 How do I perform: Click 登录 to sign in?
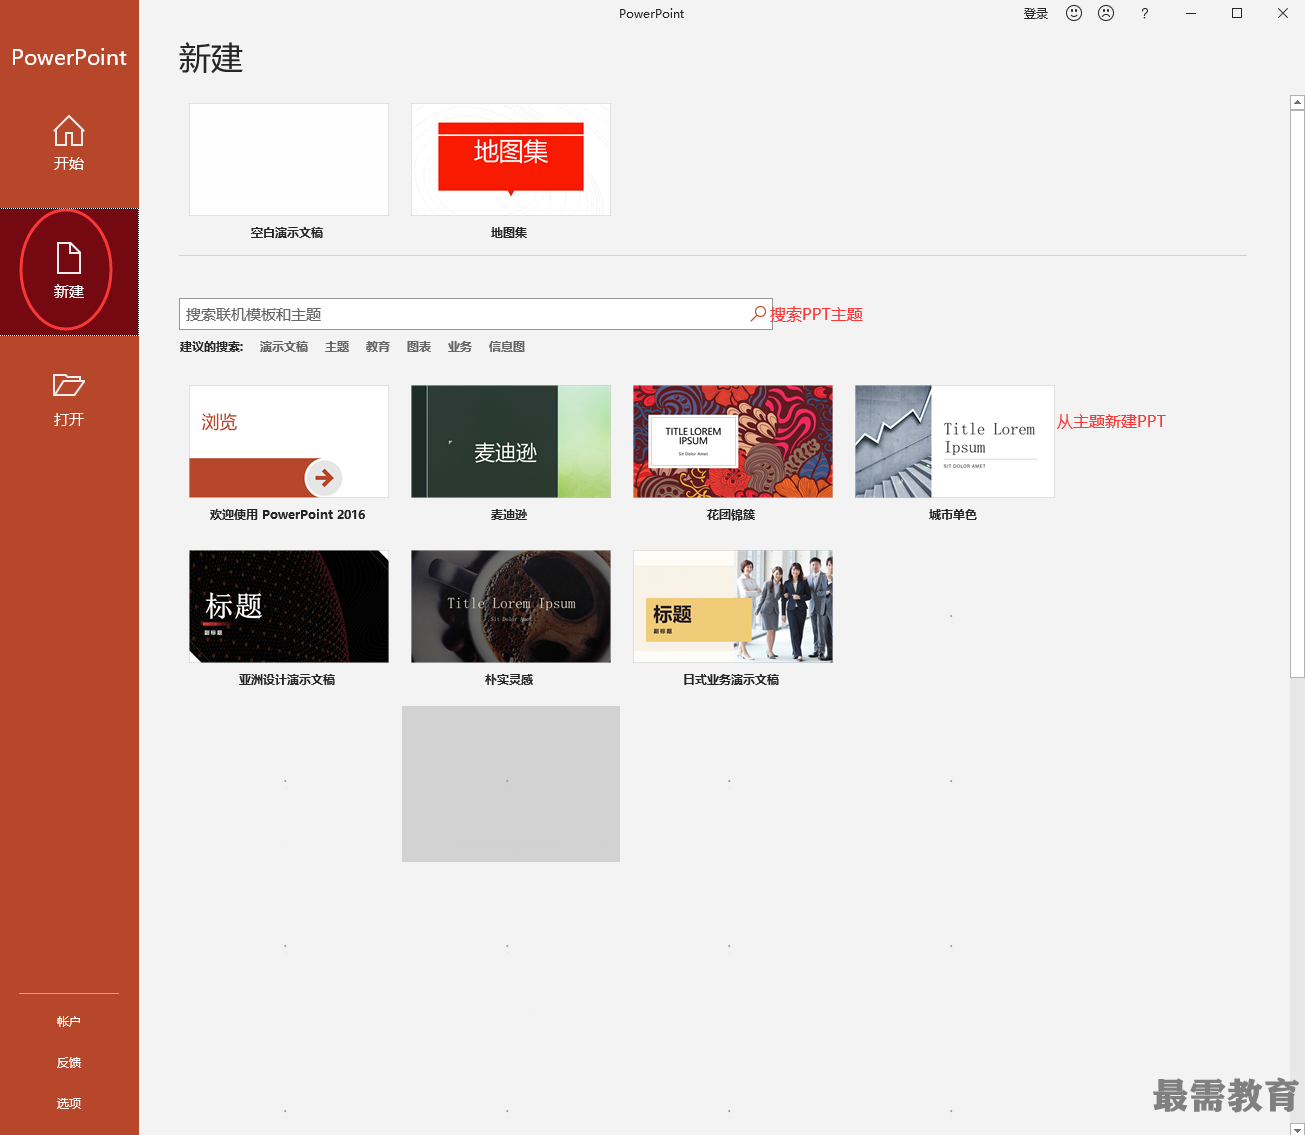tap(1036, 14)
